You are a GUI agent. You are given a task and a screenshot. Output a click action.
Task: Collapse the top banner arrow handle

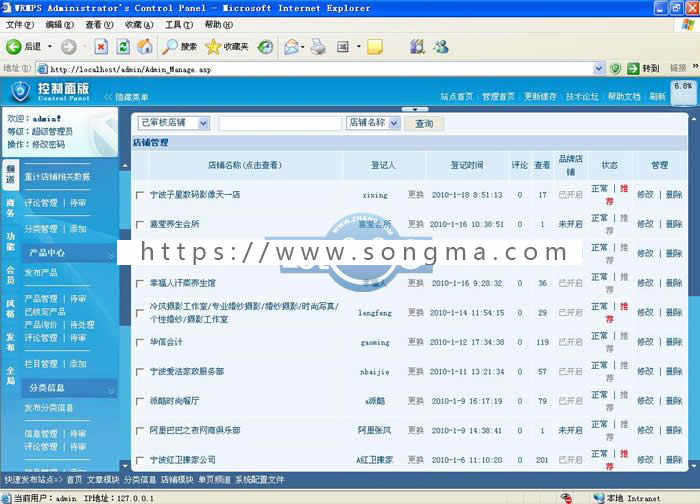click(x=415, y=109)
